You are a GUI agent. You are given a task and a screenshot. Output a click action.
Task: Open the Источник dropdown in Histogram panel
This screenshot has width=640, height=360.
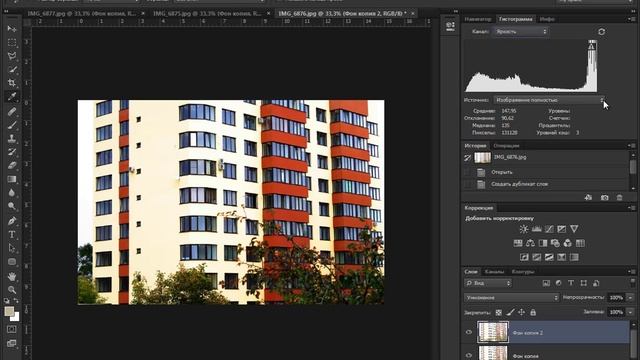(549, 100)
